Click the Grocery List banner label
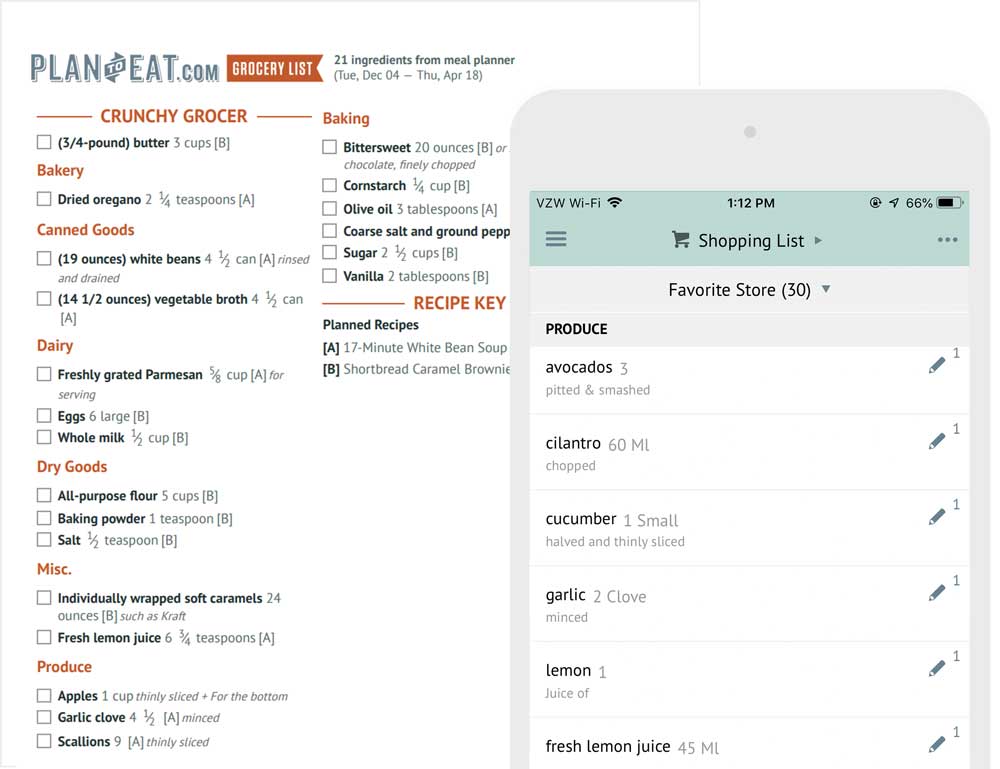1000x769 pixels. (x=274, y=68)
